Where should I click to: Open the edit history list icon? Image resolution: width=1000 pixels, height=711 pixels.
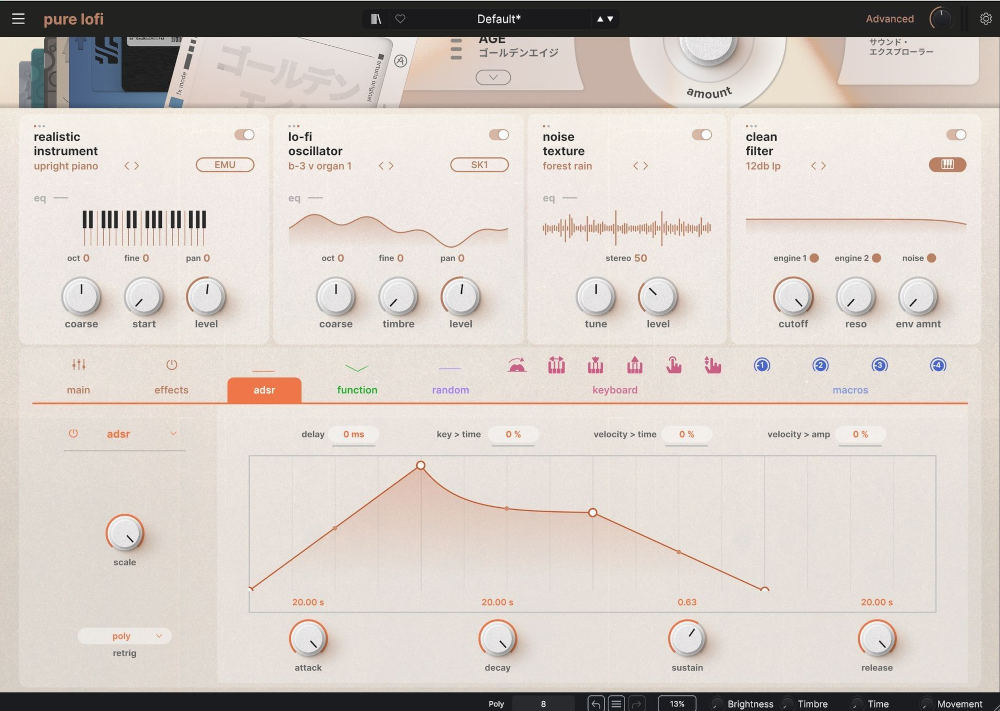616,704
